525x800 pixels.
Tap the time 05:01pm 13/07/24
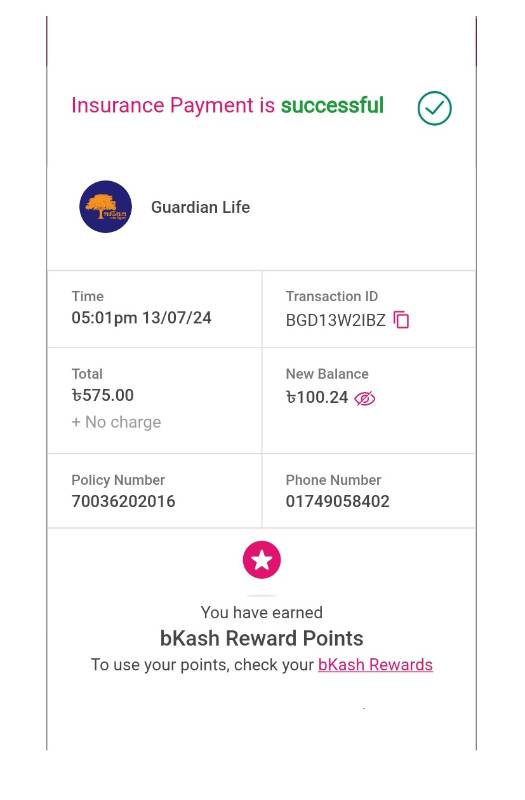[141, 318]
